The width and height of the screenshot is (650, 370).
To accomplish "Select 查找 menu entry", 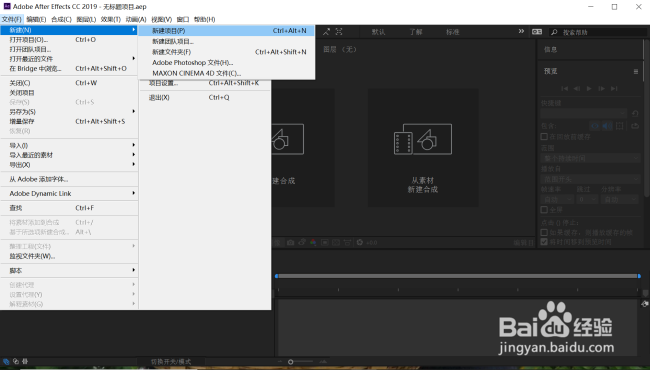I will tap(69, 208).
